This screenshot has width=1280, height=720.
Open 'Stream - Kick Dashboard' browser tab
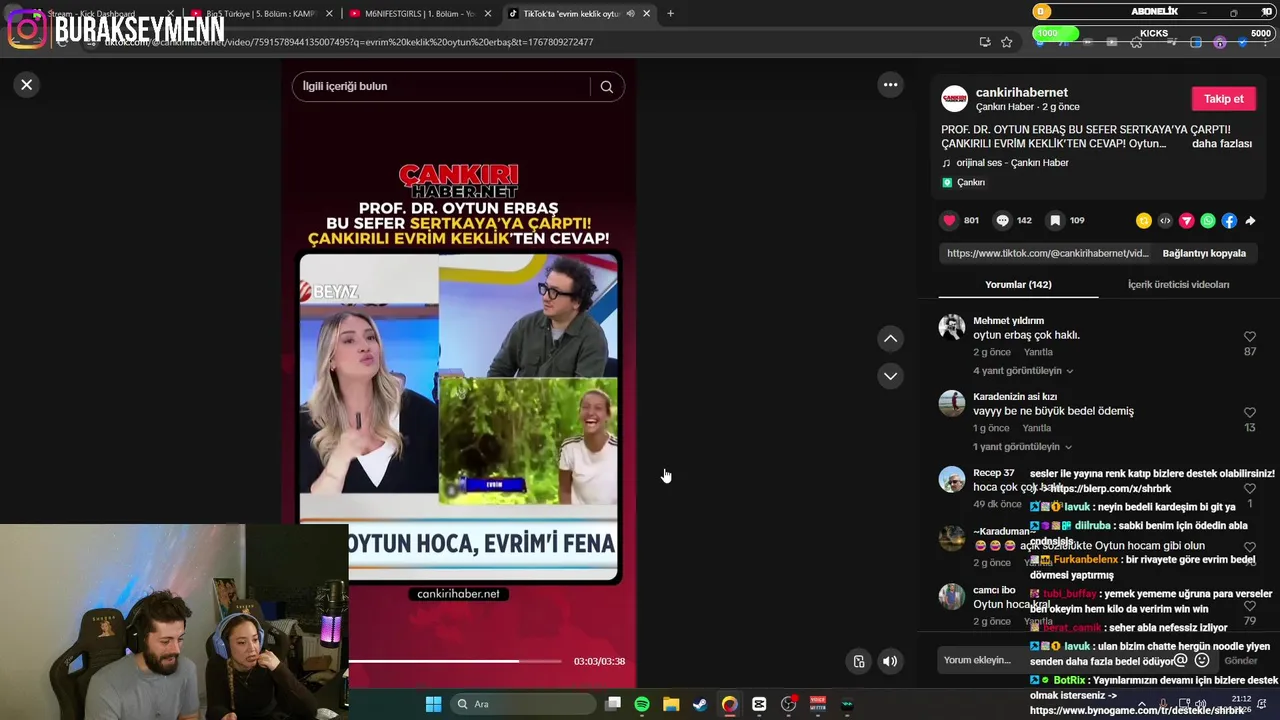pyautogui.click(x=100, y=14)
